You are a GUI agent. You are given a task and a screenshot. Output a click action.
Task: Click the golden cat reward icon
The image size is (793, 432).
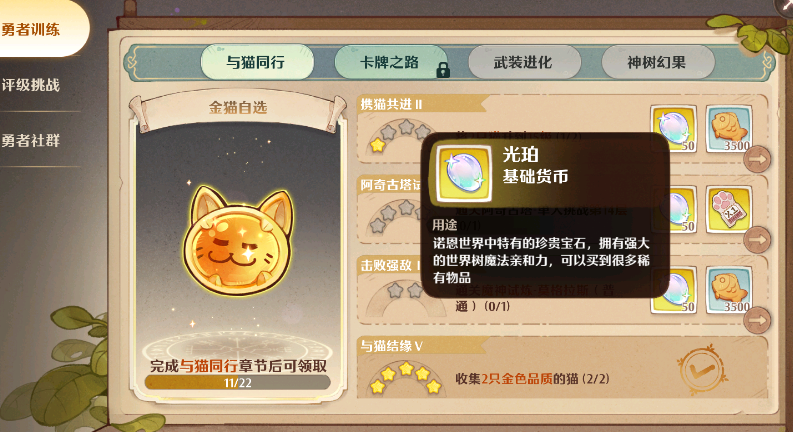[x=238, y=242]
